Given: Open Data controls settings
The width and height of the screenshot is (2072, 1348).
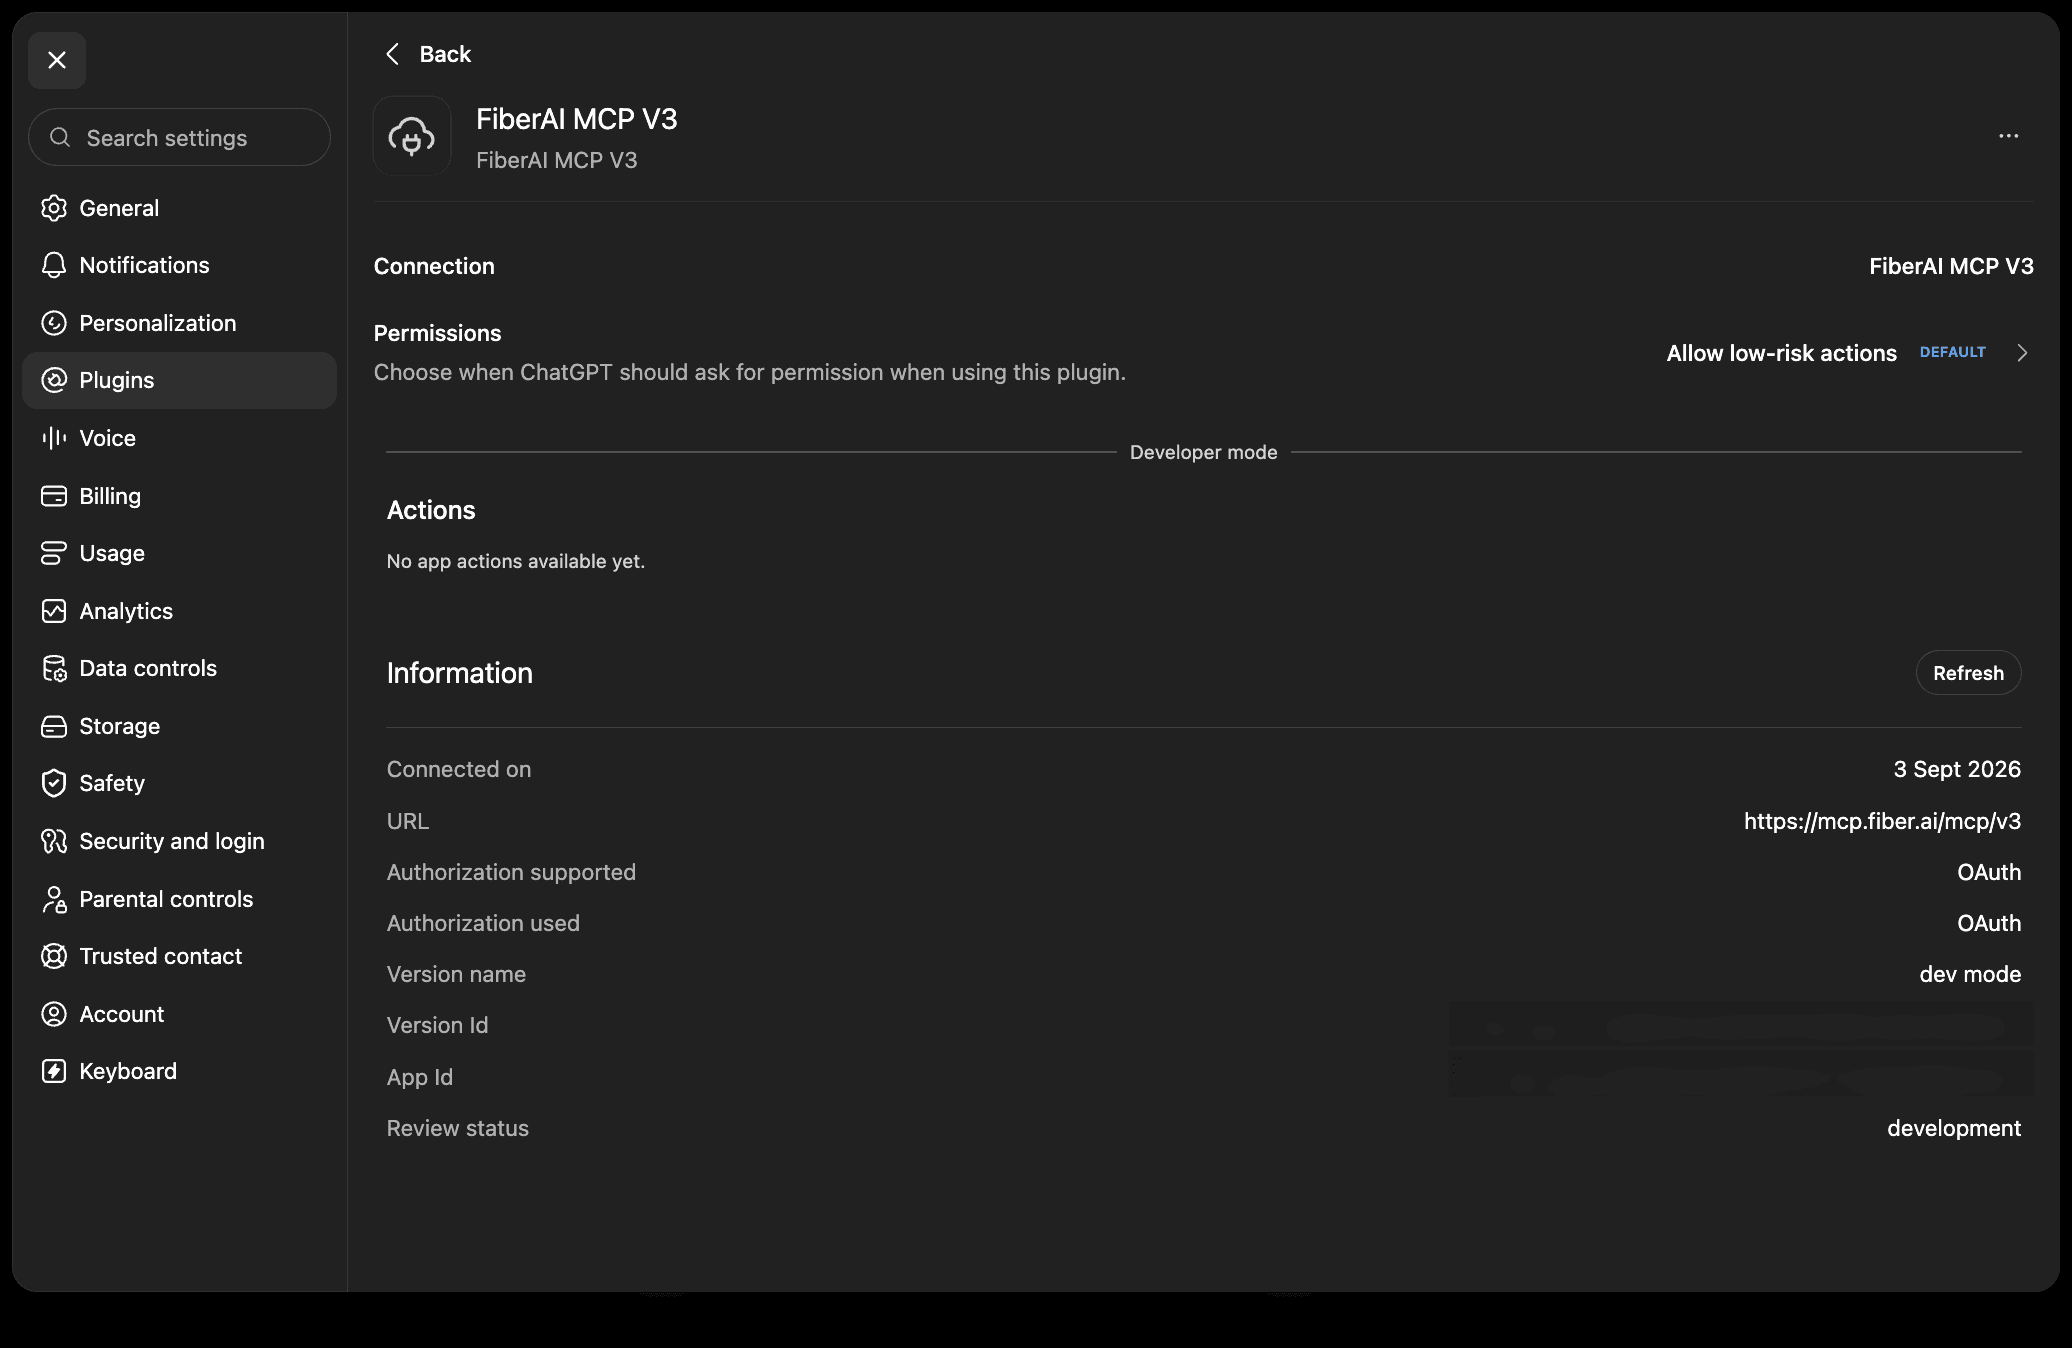Looking at the screenshot, I should pos(179,668).
